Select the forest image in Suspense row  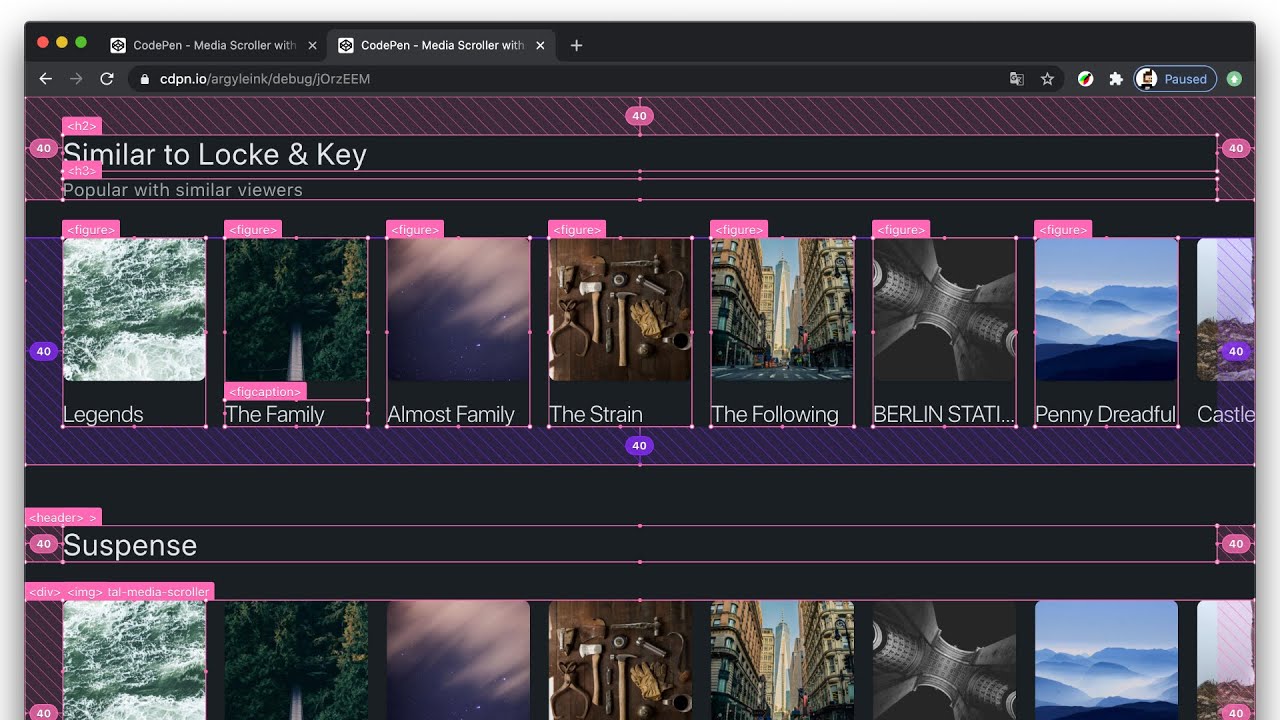pos(296,660)
